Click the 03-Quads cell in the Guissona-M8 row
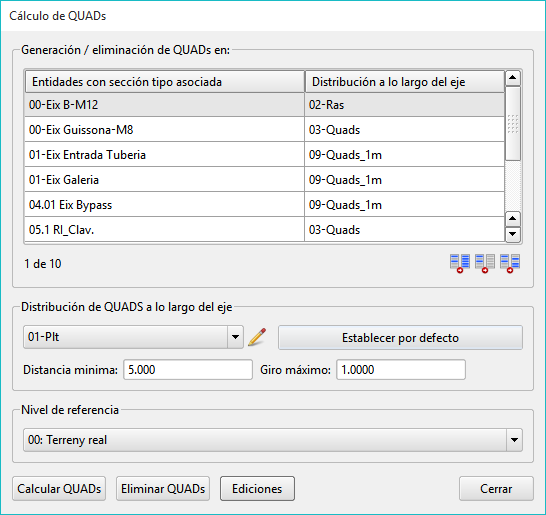The image size is (546, 515). pyautogui.click(x=405, y=130)
